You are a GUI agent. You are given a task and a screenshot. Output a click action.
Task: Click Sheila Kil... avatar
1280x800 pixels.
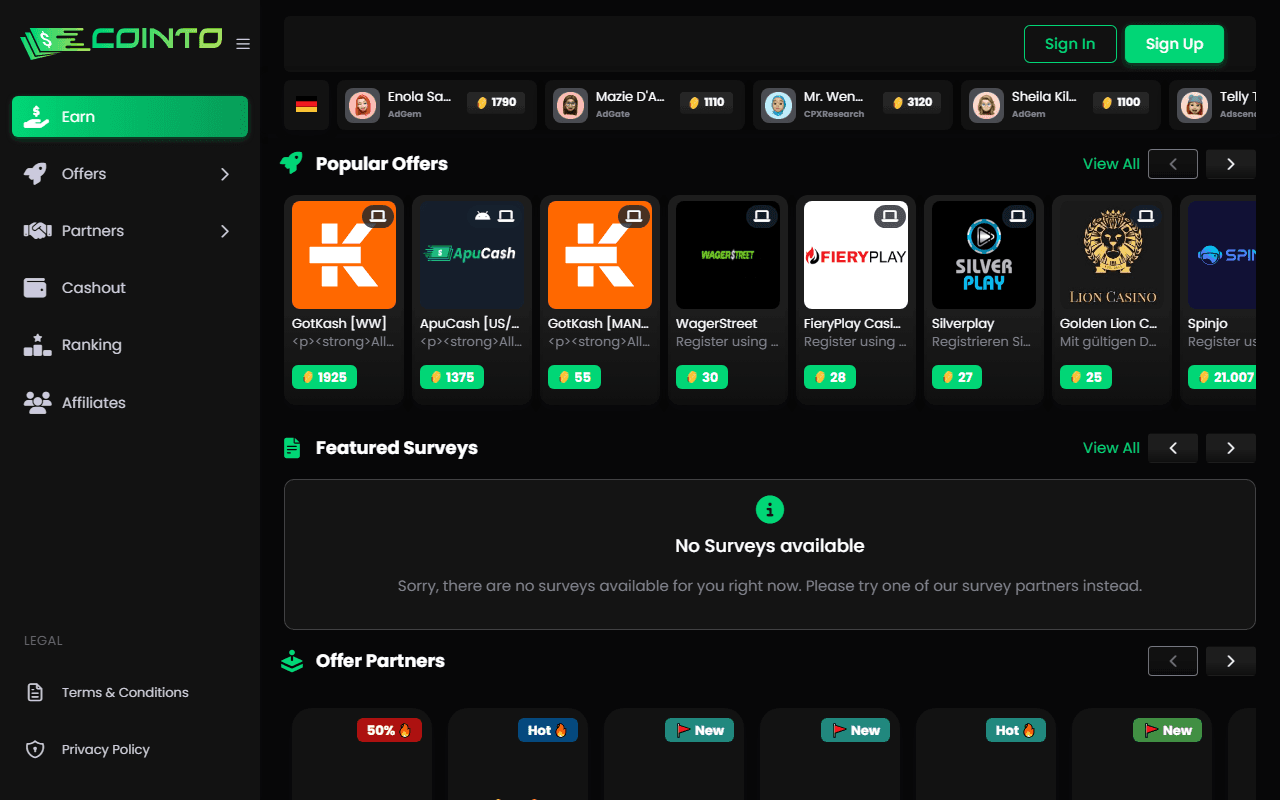coord(986,105)
